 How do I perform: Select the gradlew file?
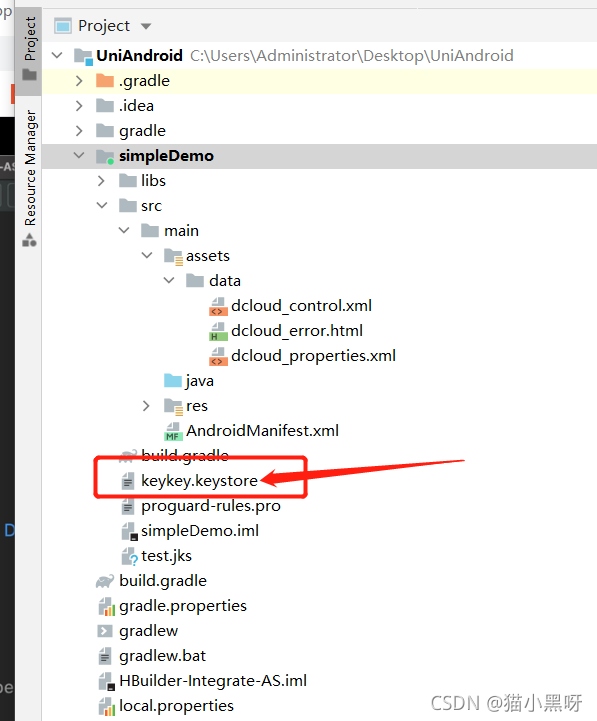149,631
